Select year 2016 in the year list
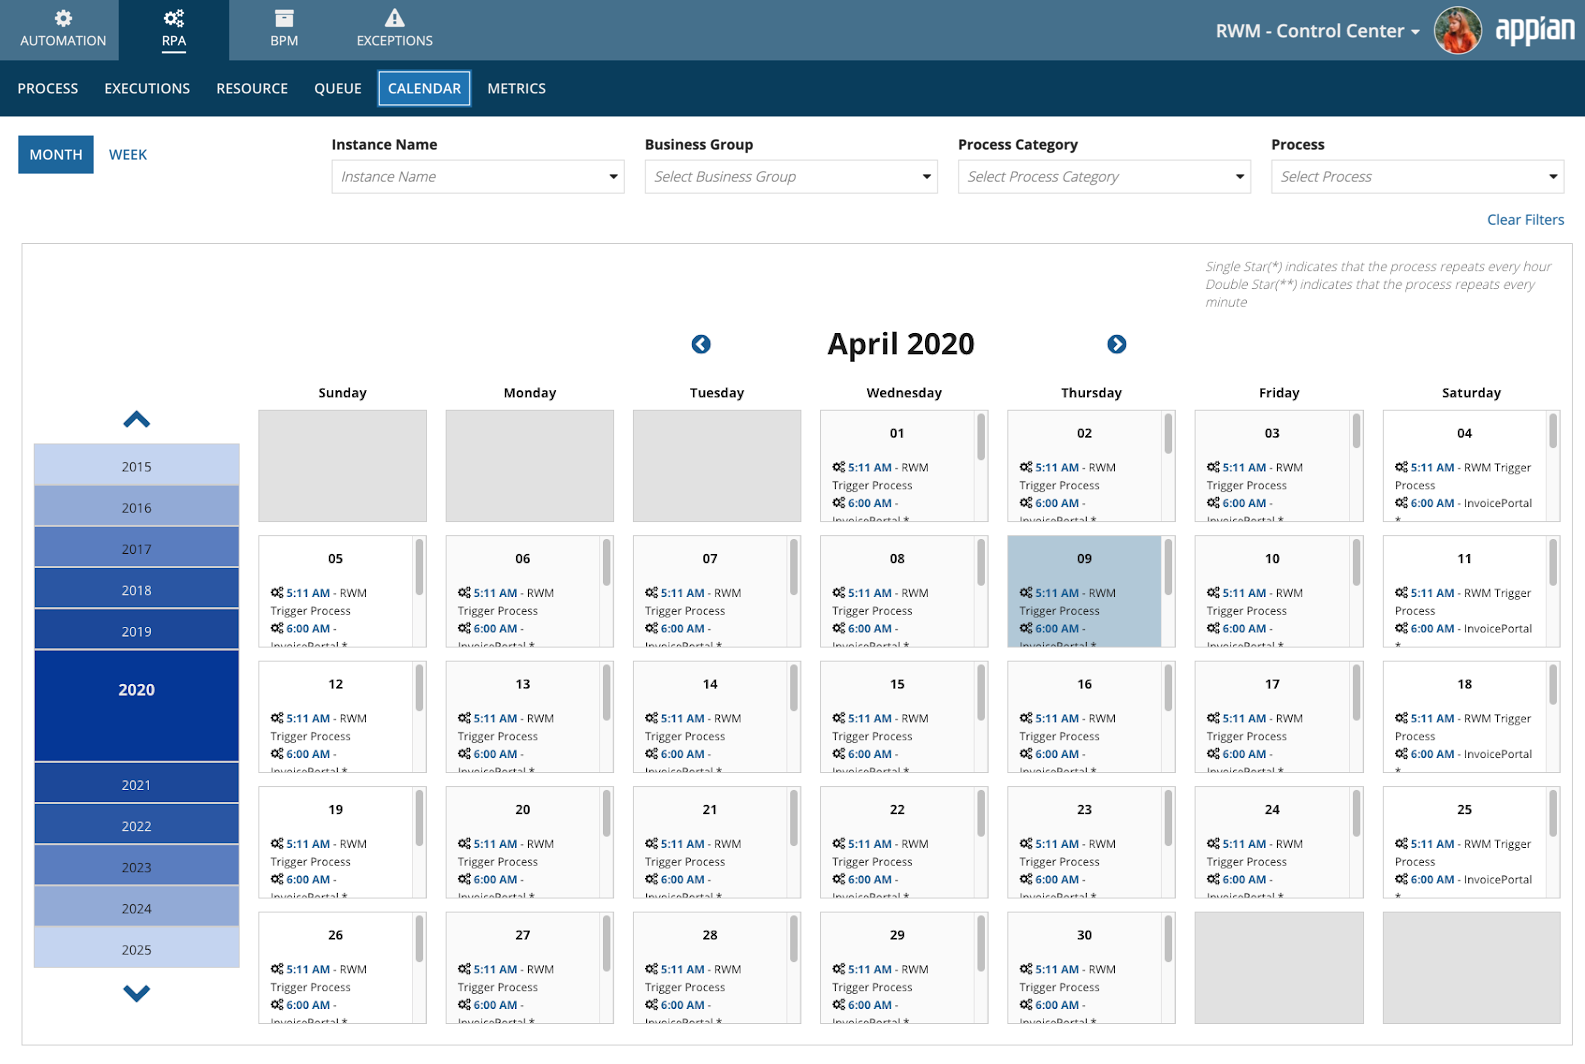 (x=136, y=507)
